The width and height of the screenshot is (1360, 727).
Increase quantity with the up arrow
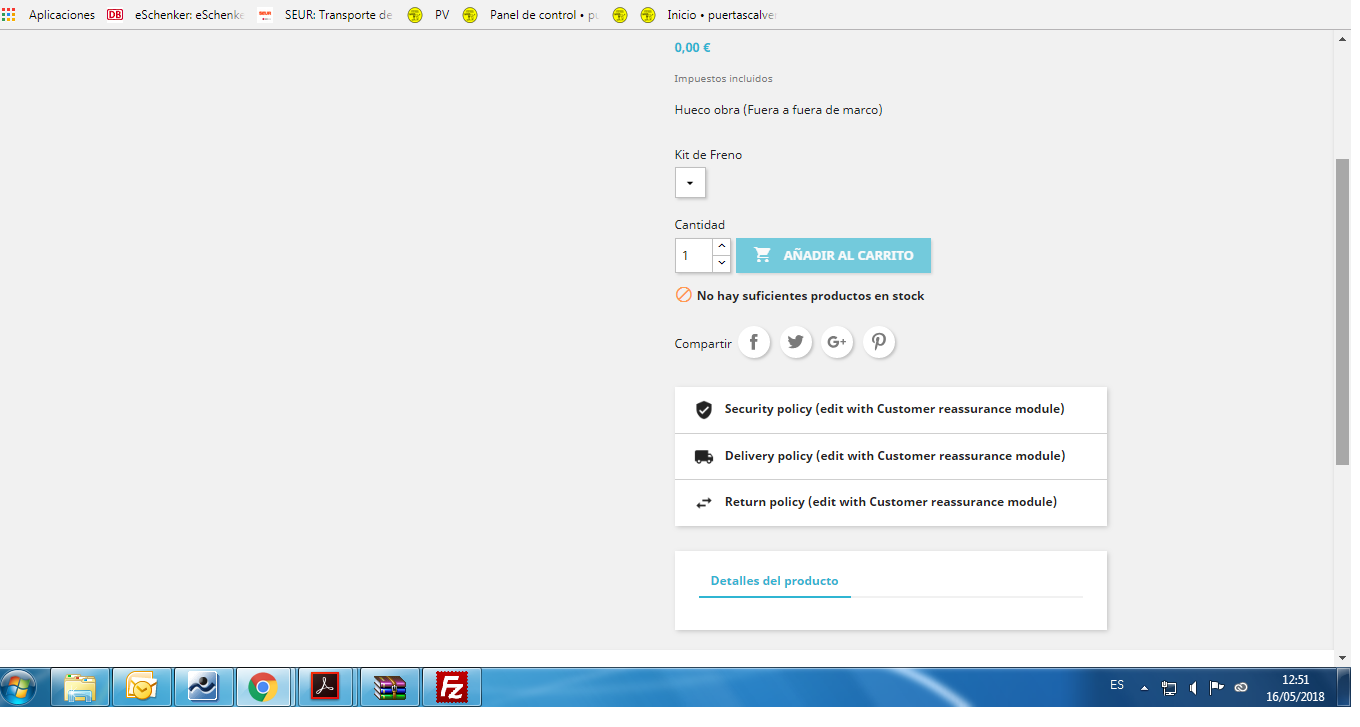[x=721, y=247]
